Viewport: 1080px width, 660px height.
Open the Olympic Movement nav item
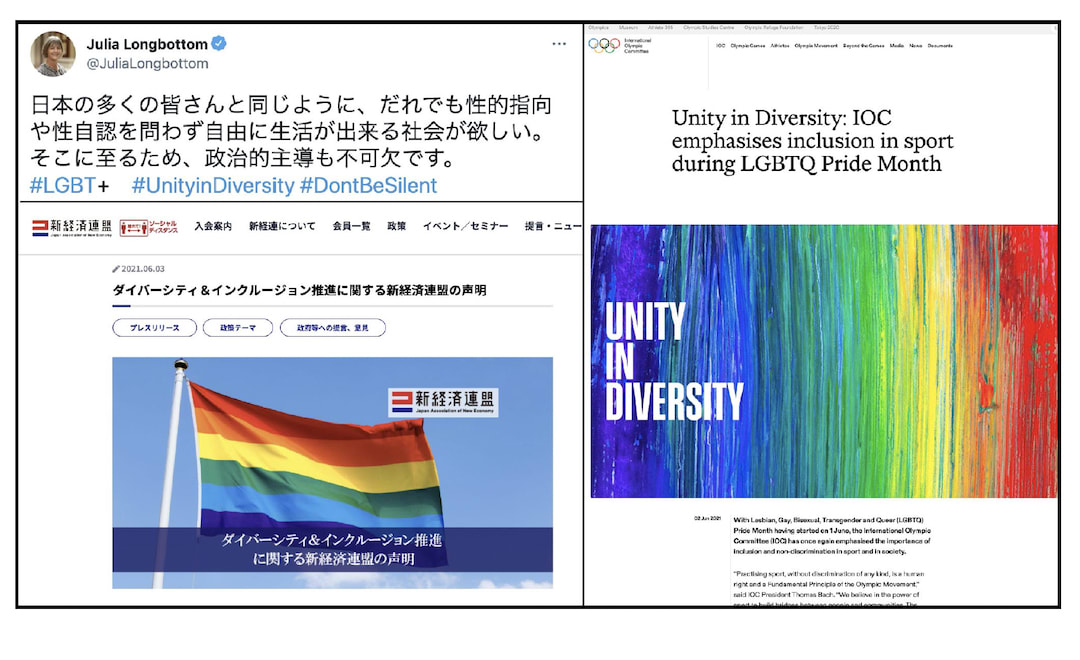(x=816, y=45)
